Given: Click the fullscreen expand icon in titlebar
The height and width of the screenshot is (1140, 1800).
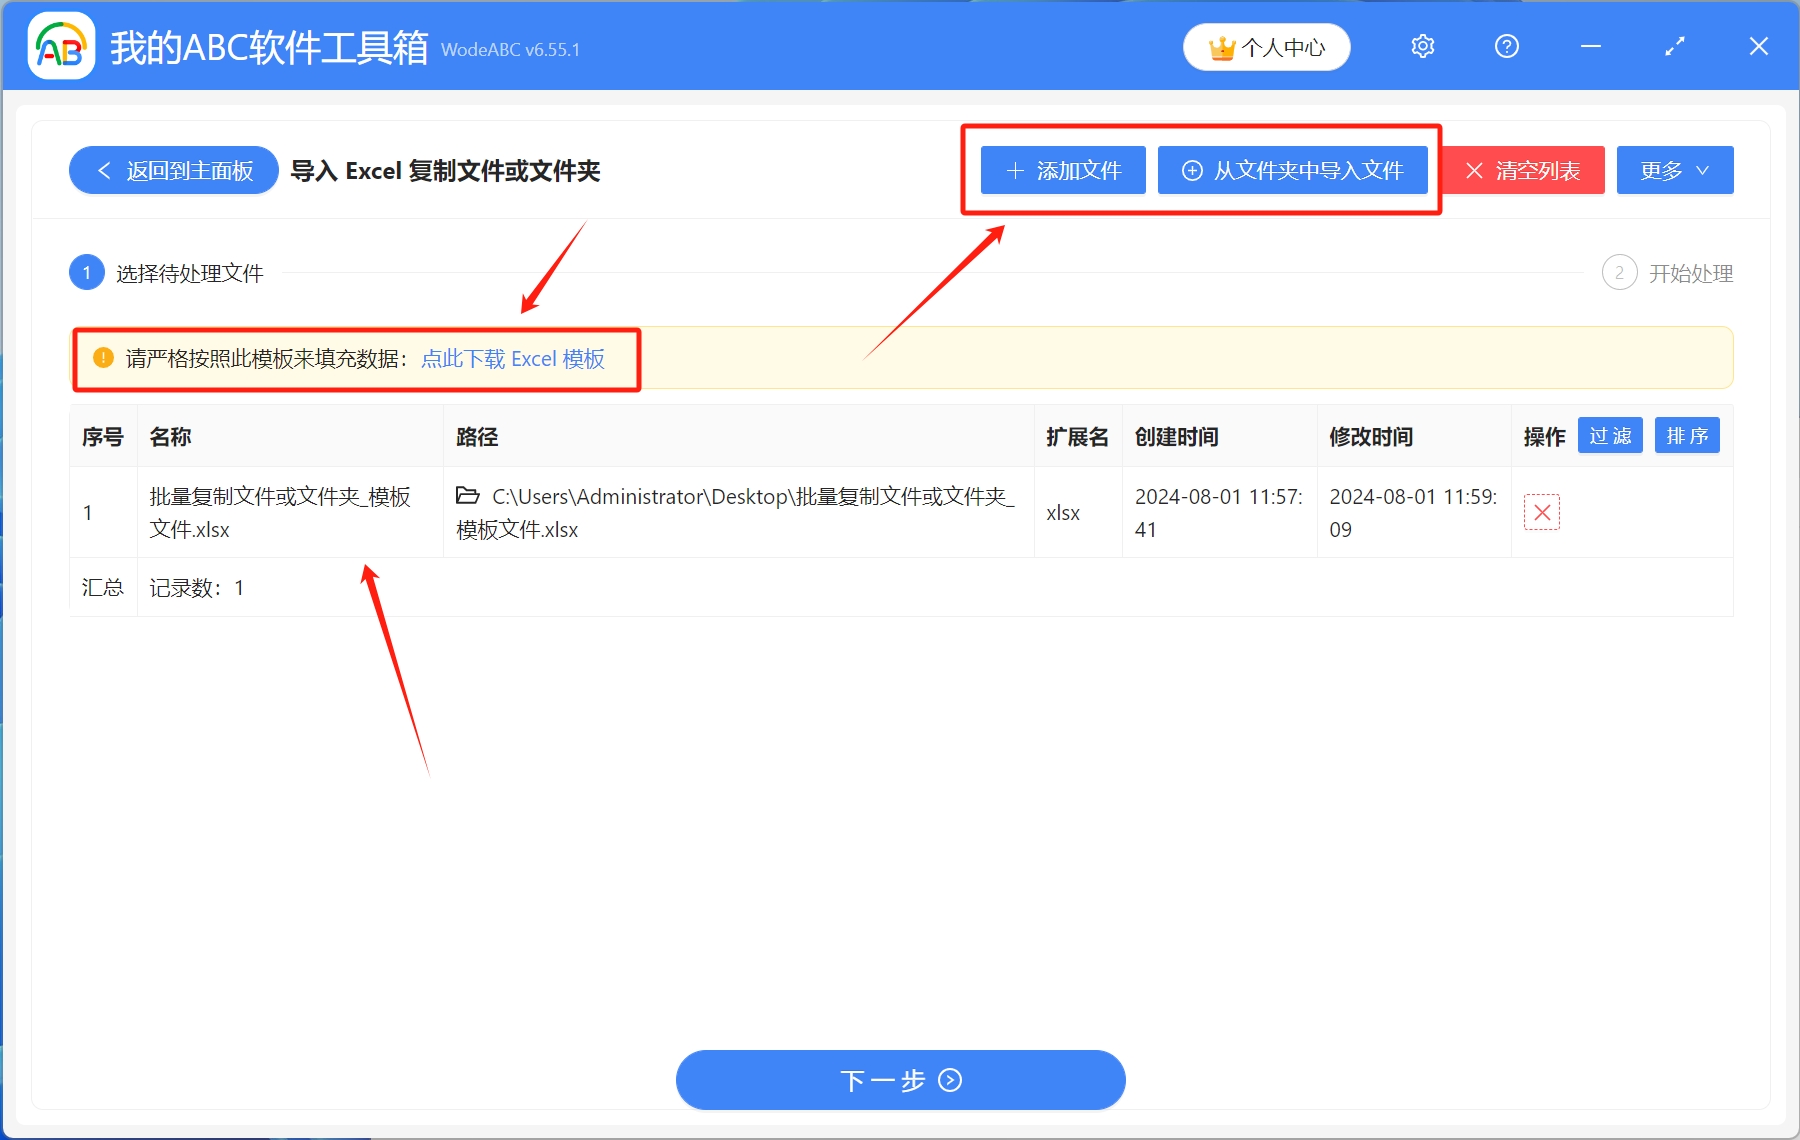Looking at the screenshot, I should pyautogui.click(x=1674, y=46).
